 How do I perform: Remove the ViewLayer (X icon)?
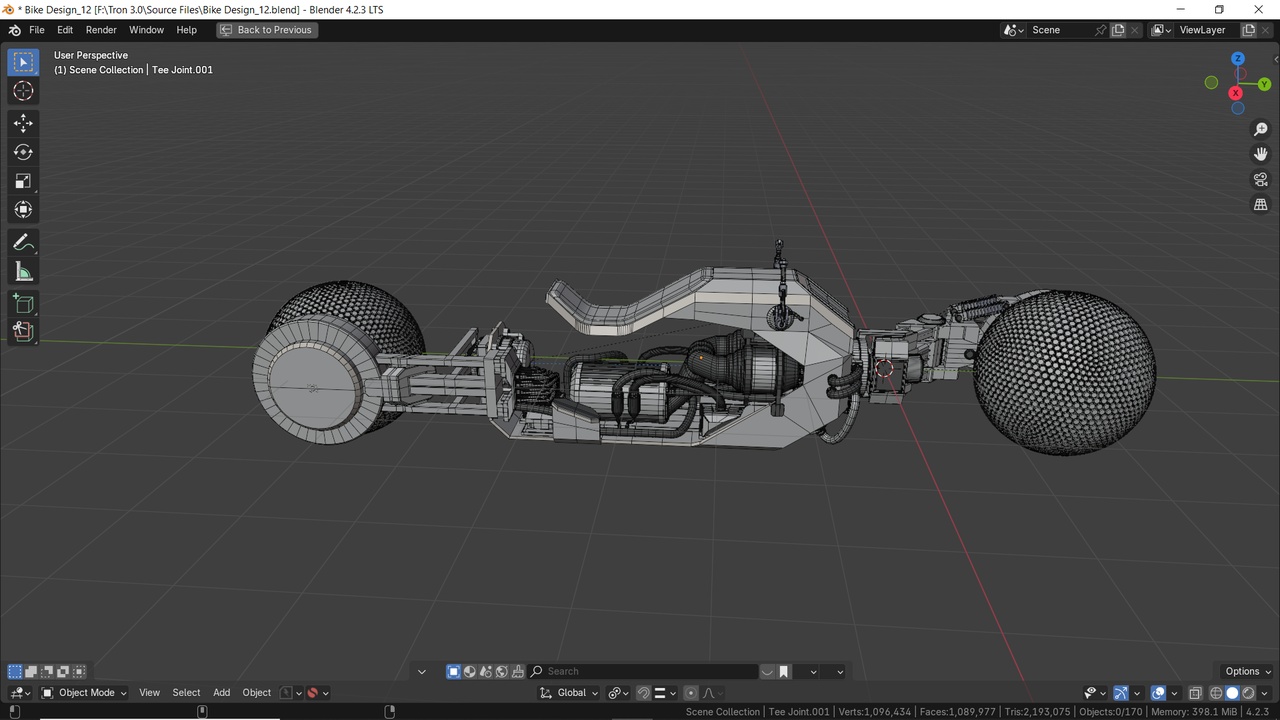point(1265,30)
